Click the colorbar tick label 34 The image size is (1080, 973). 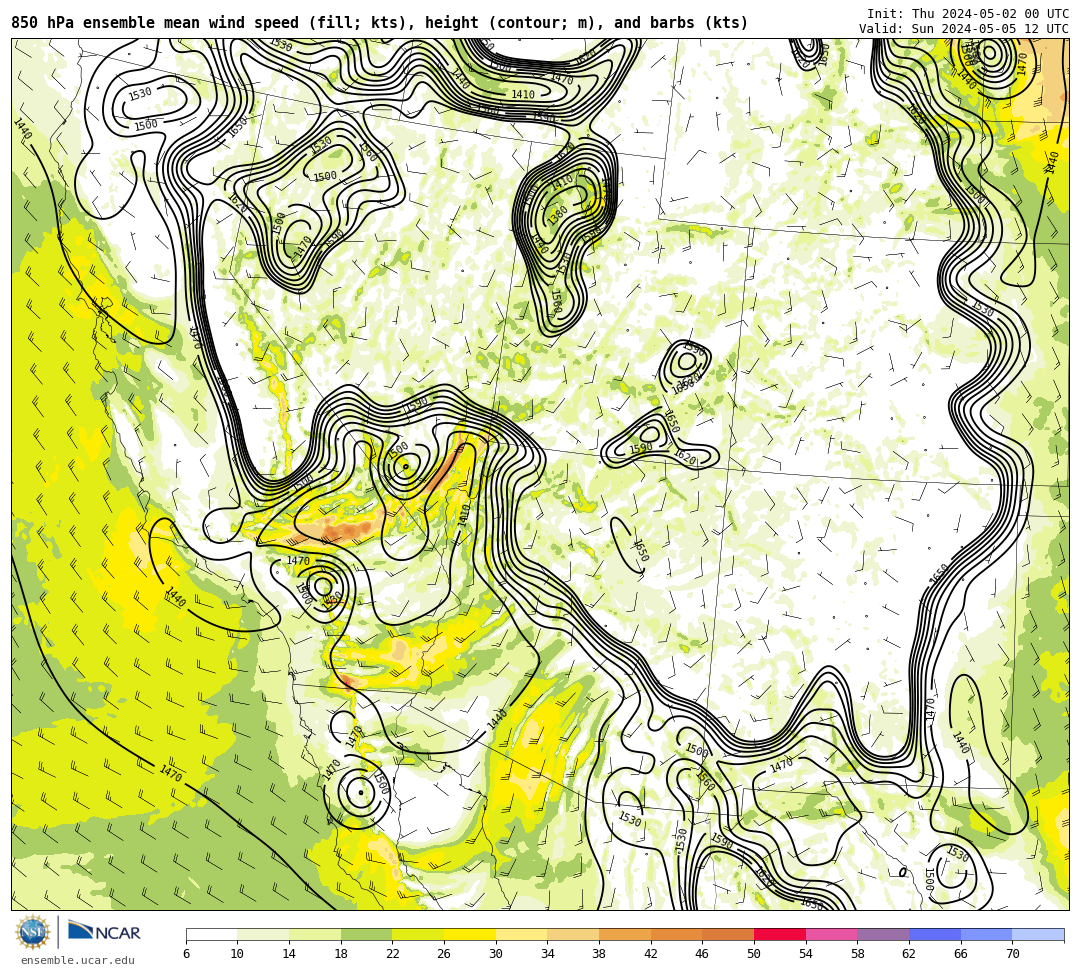click(x=548, y=954)
